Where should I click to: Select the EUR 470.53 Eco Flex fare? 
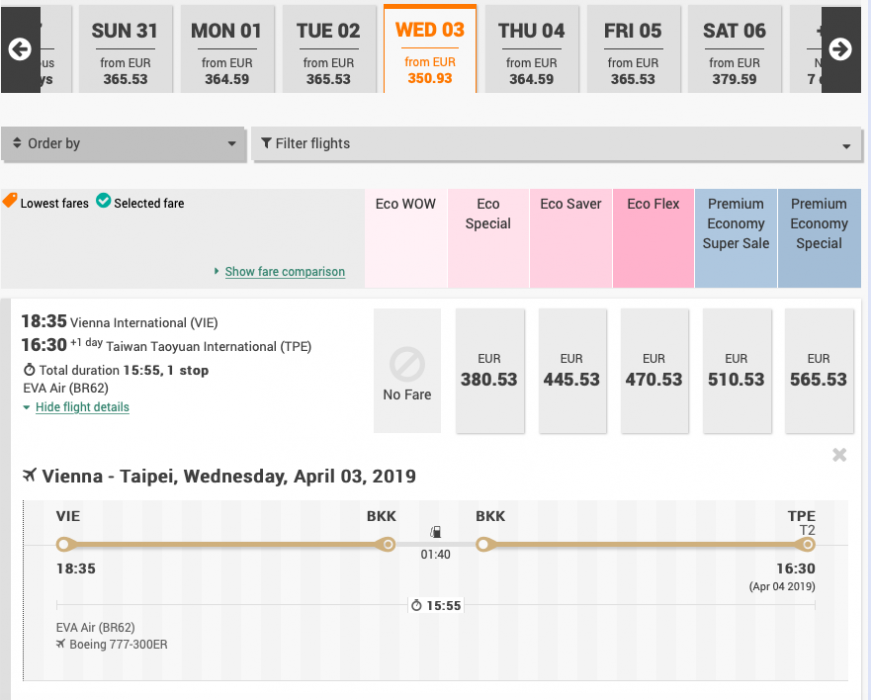pos(653,370)
